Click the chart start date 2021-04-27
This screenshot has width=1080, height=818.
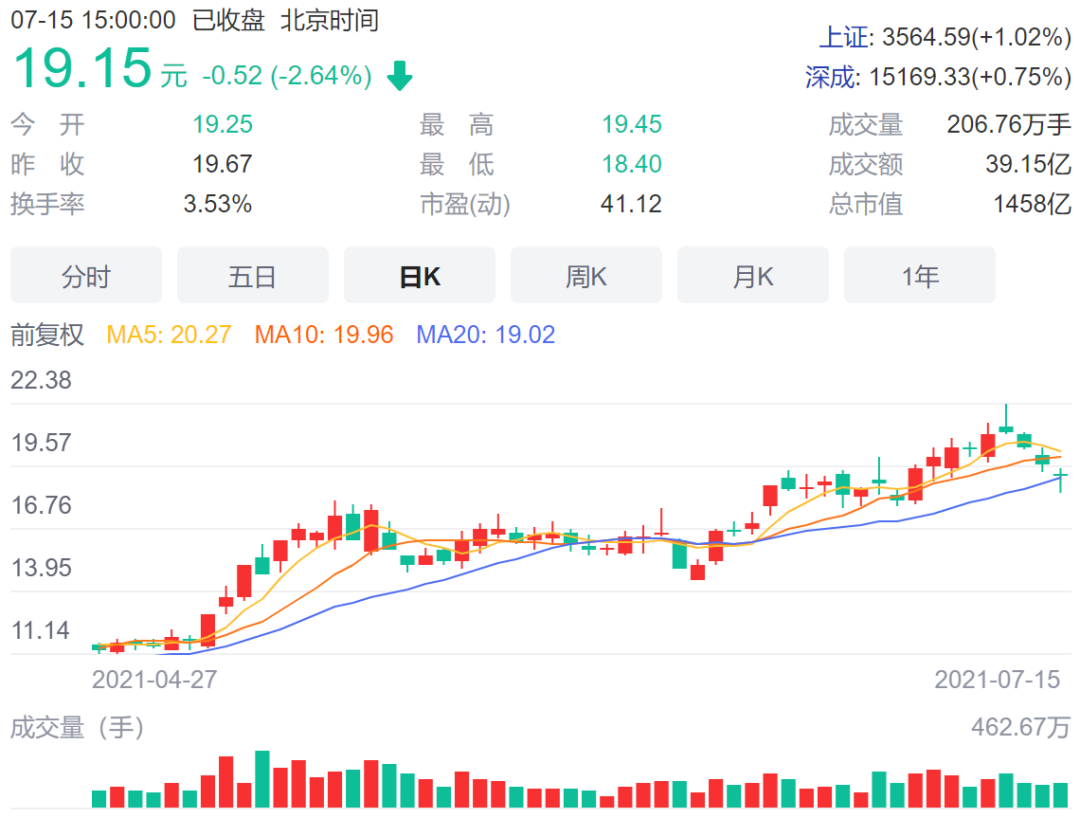154,680
